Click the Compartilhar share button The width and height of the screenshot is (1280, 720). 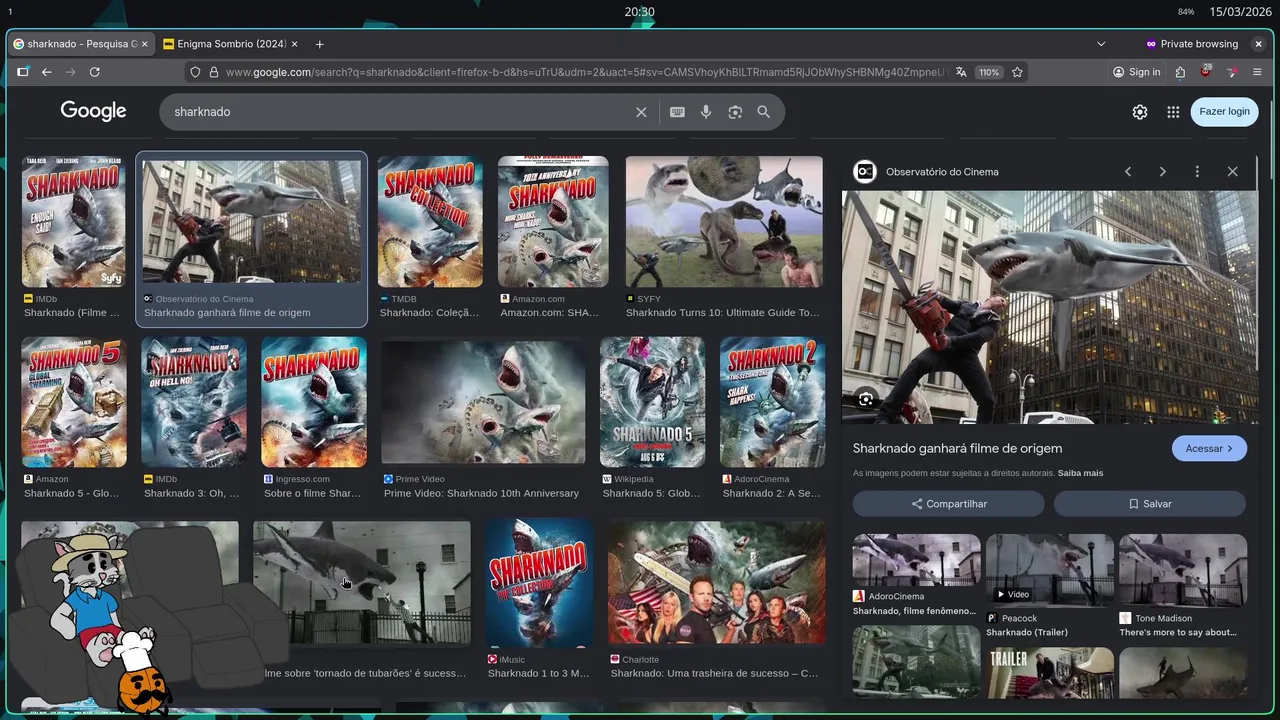[x=948, y=504]
